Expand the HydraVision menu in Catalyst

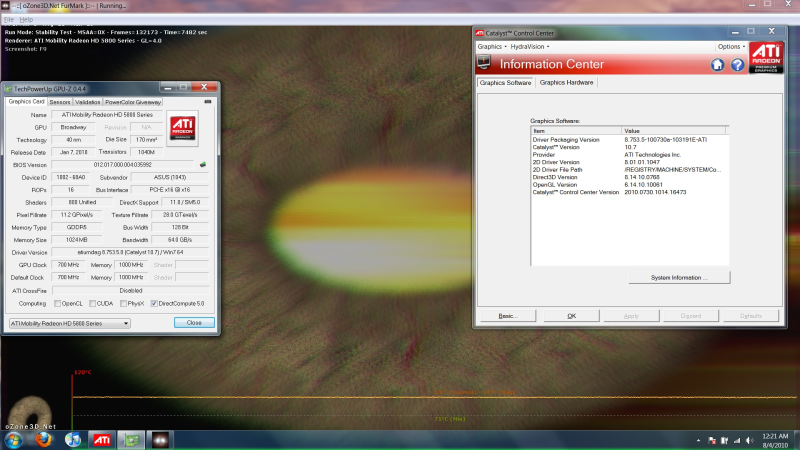530,46
